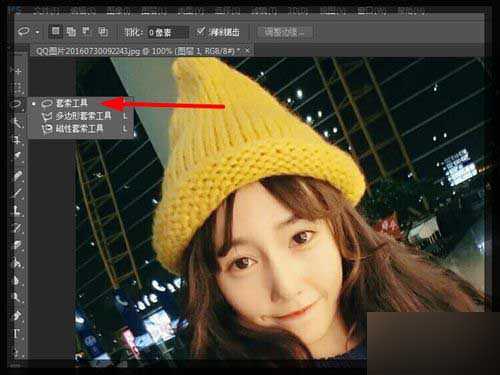This screenshot has width=500, height=375.
Task: Choose Intersect with Selection mode
Action: (103, 31)
